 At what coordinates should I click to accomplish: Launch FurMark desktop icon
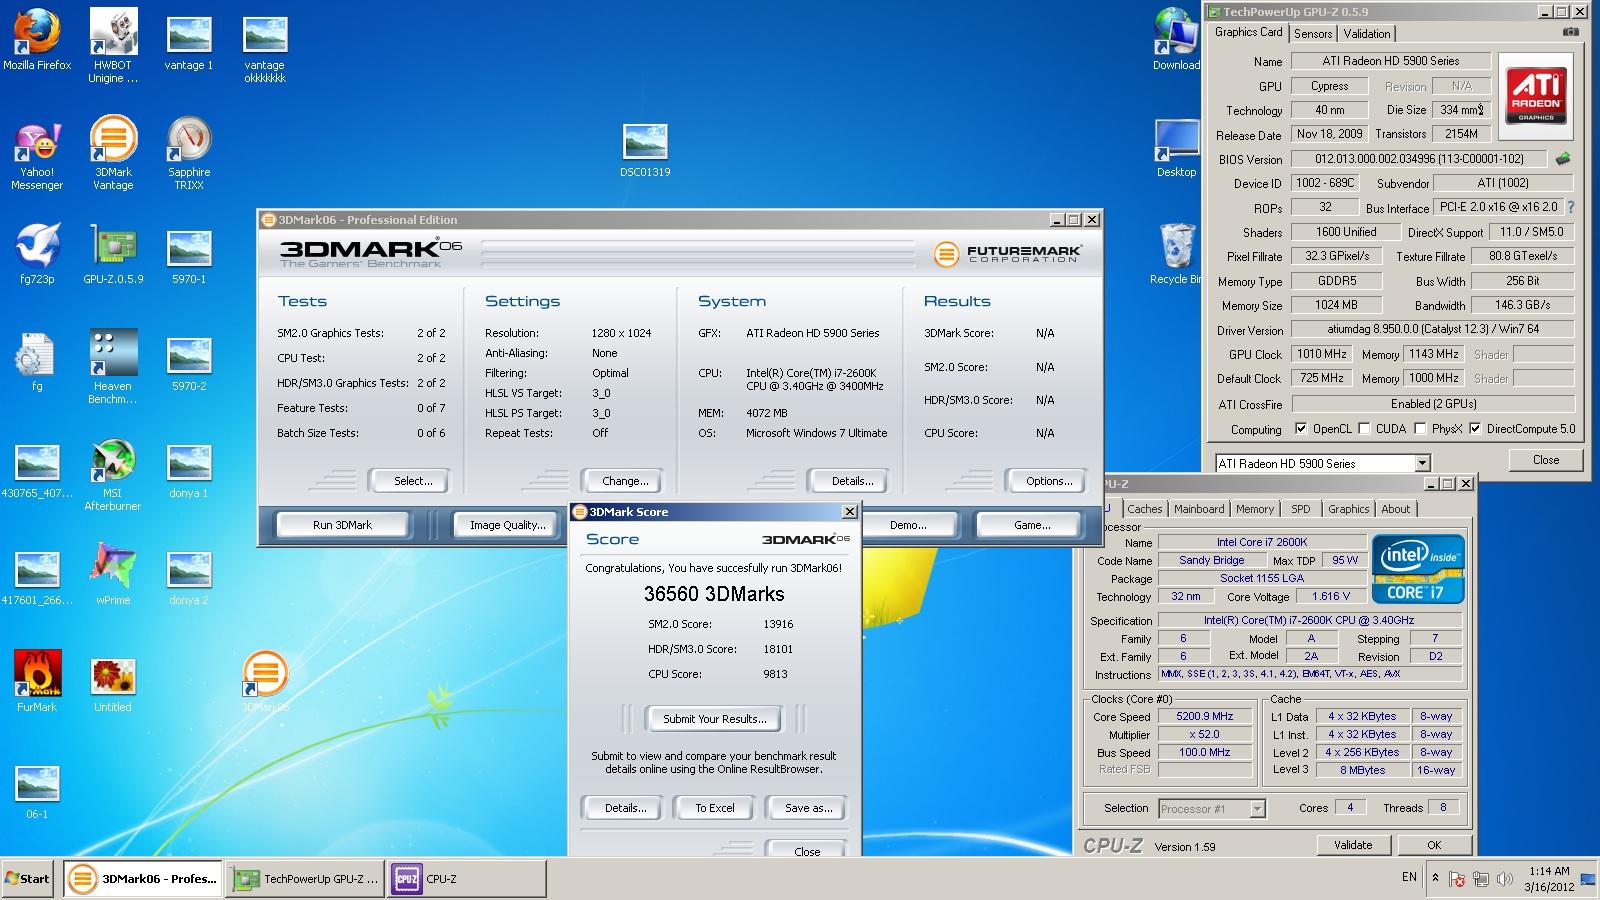[x=37, y=682]
